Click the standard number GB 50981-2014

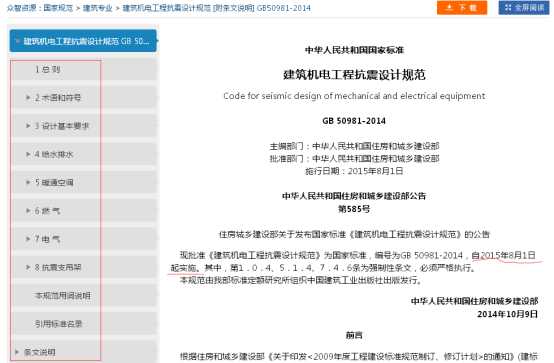coord(354,121)
